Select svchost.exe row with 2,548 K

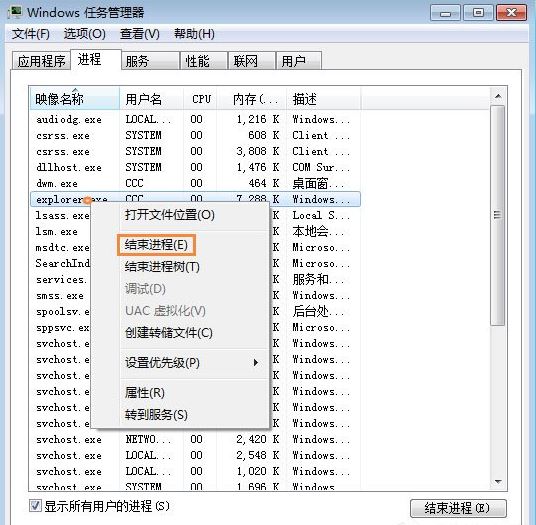(x=195, y=455)
